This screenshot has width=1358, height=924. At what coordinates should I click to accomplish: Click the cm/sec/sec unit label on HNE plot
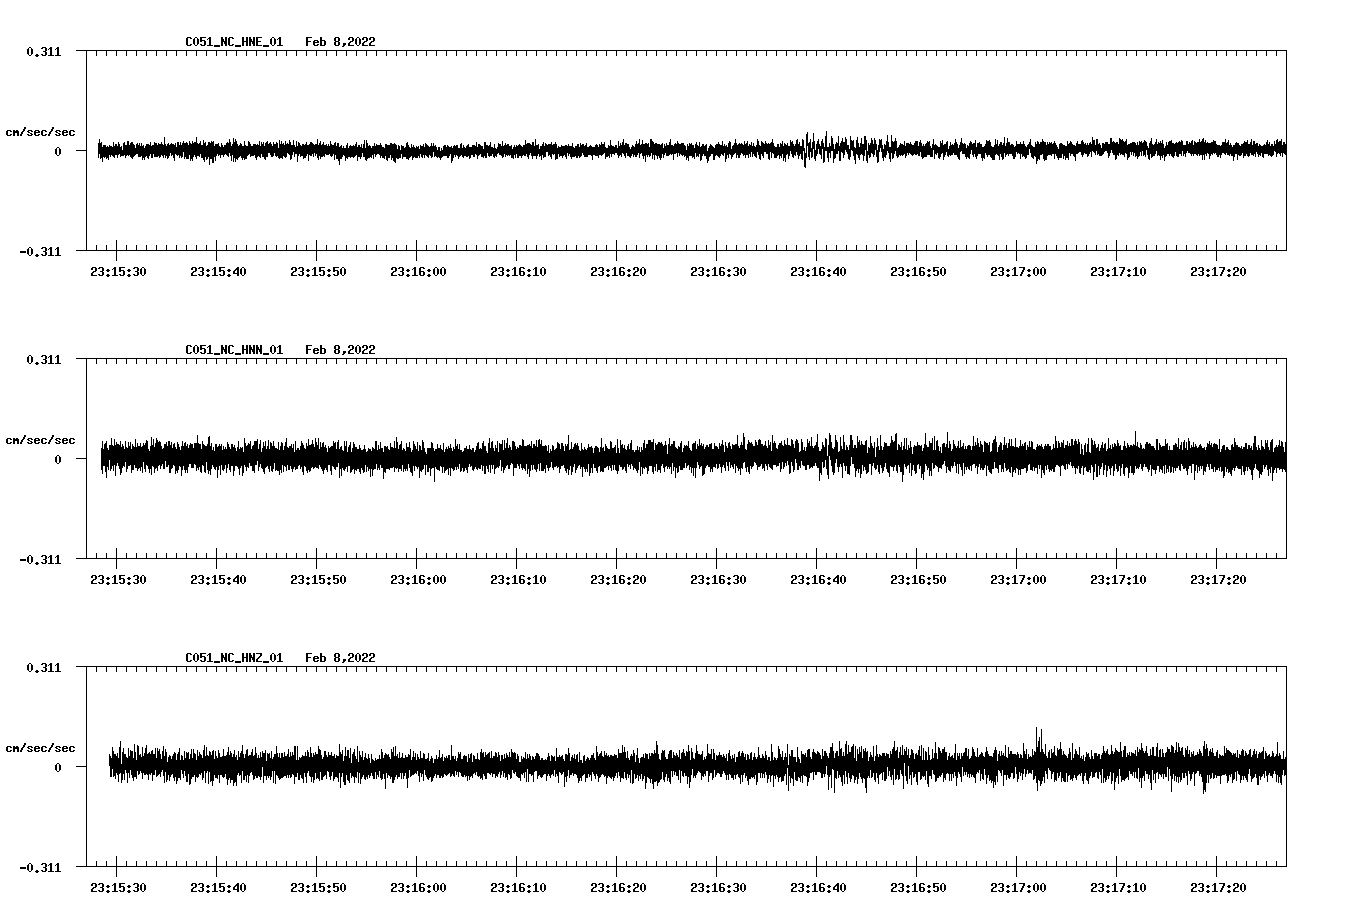pyautogui.click(x=40, y=132)
